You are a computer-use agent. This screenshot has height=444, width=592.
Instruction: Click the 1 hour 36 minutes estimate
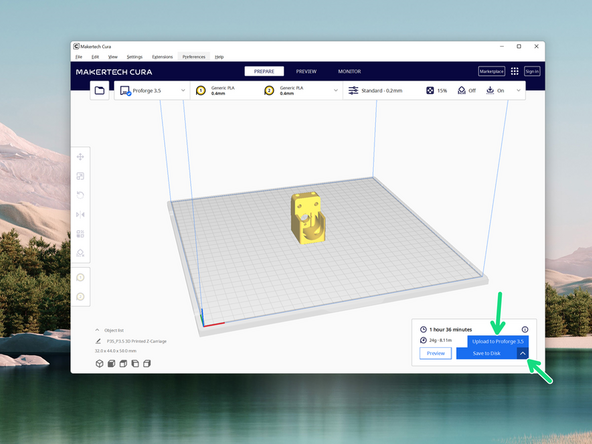pyautogui.click(x=450, y=330)
